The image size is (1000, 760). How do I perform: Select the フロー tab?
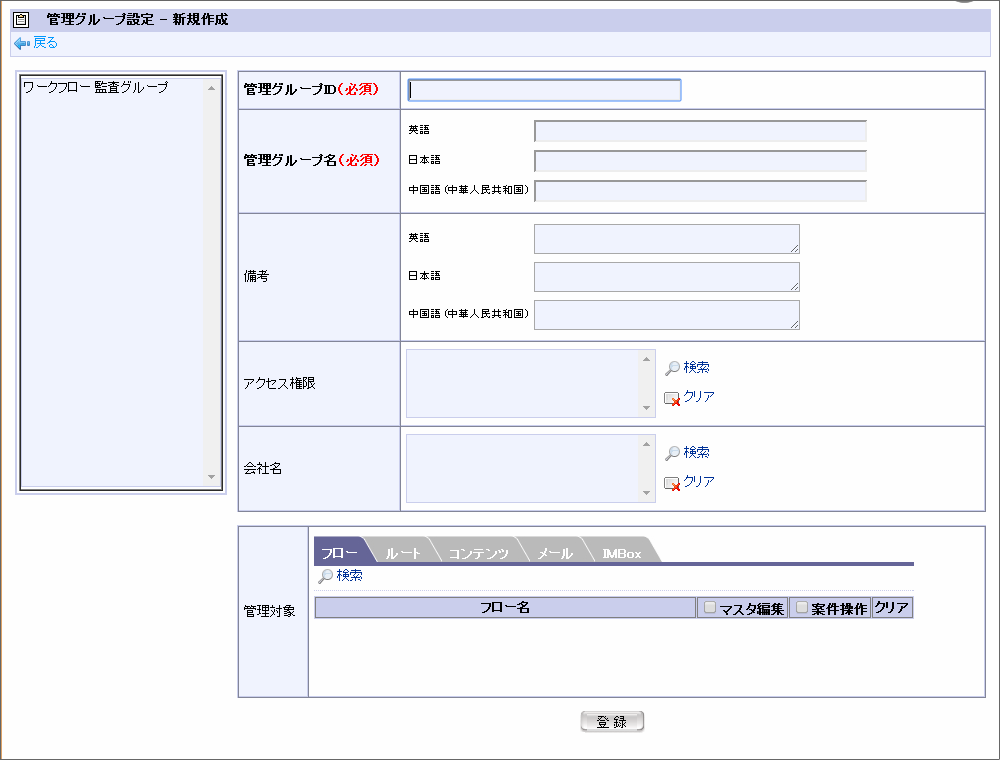point(339,552)
